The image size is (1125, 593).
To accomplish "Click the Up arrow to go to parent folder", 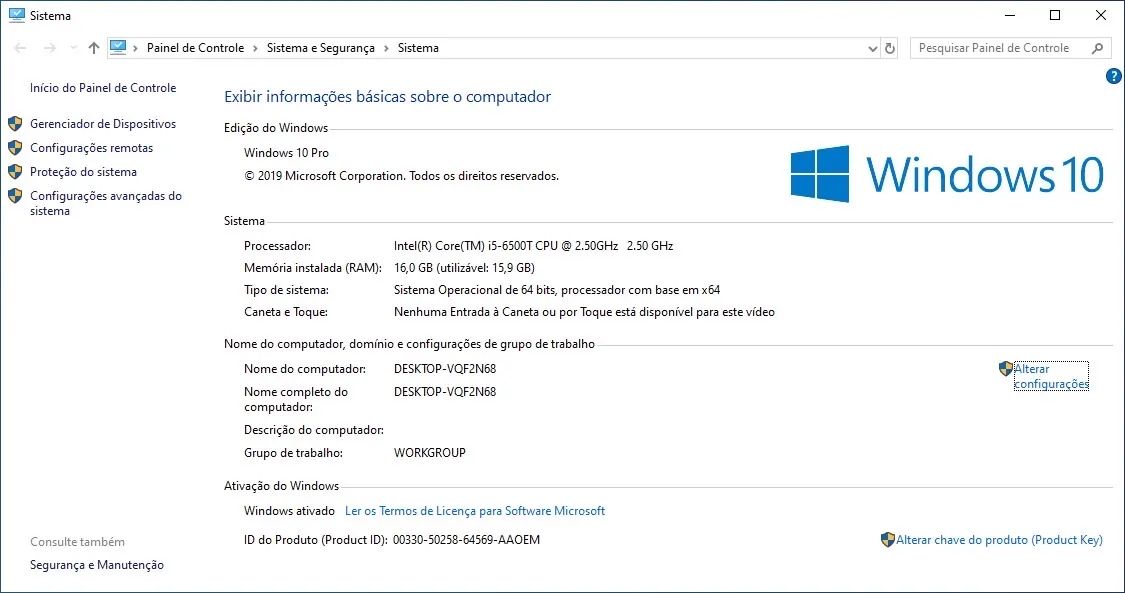I will coord(93,47).
